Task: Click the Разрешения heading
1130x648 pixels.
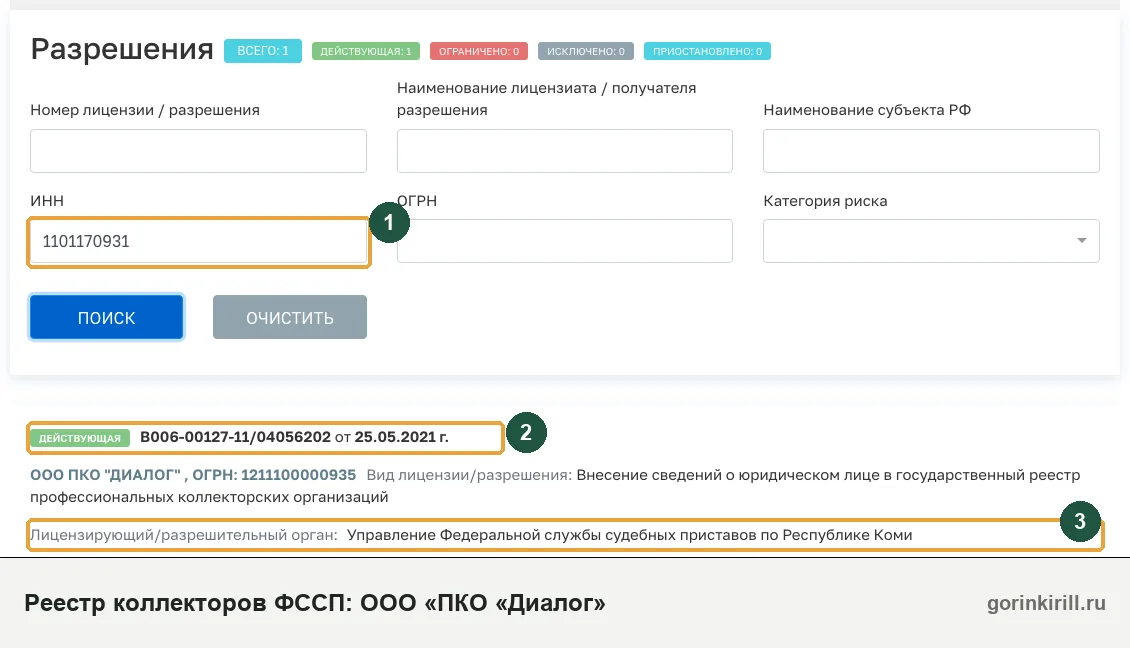Action: [122, 49]
